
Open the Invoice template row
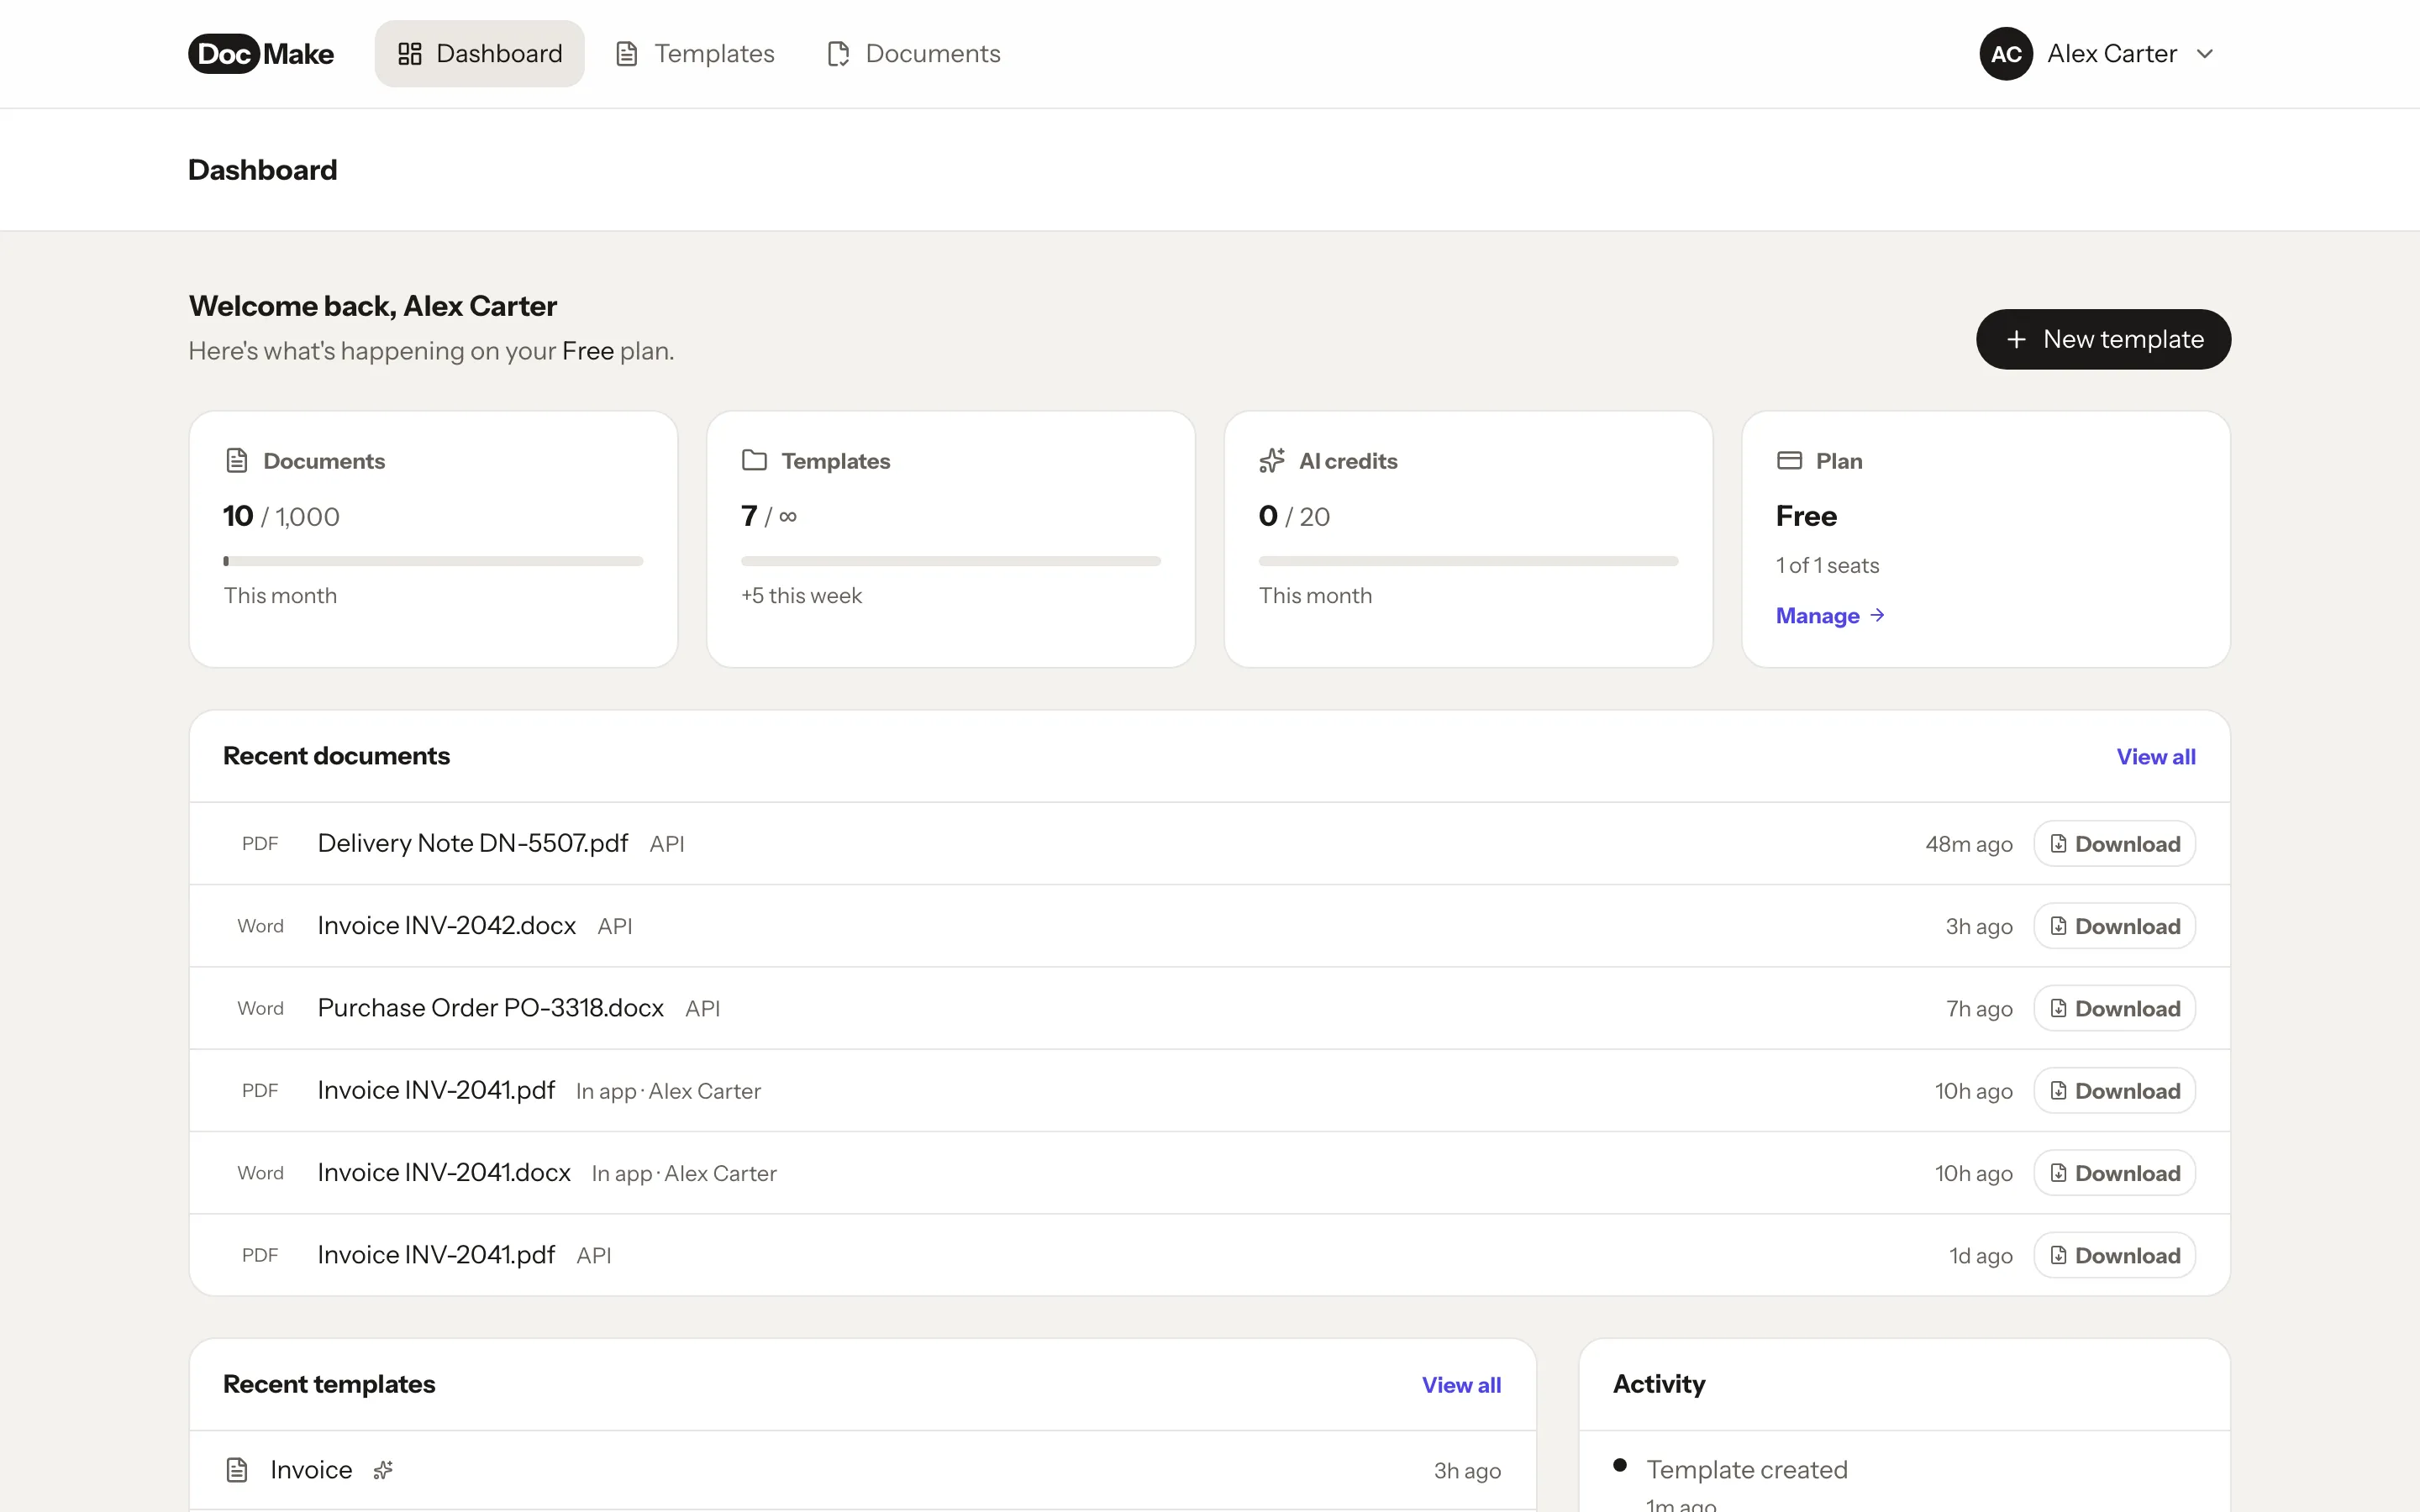862,1470
